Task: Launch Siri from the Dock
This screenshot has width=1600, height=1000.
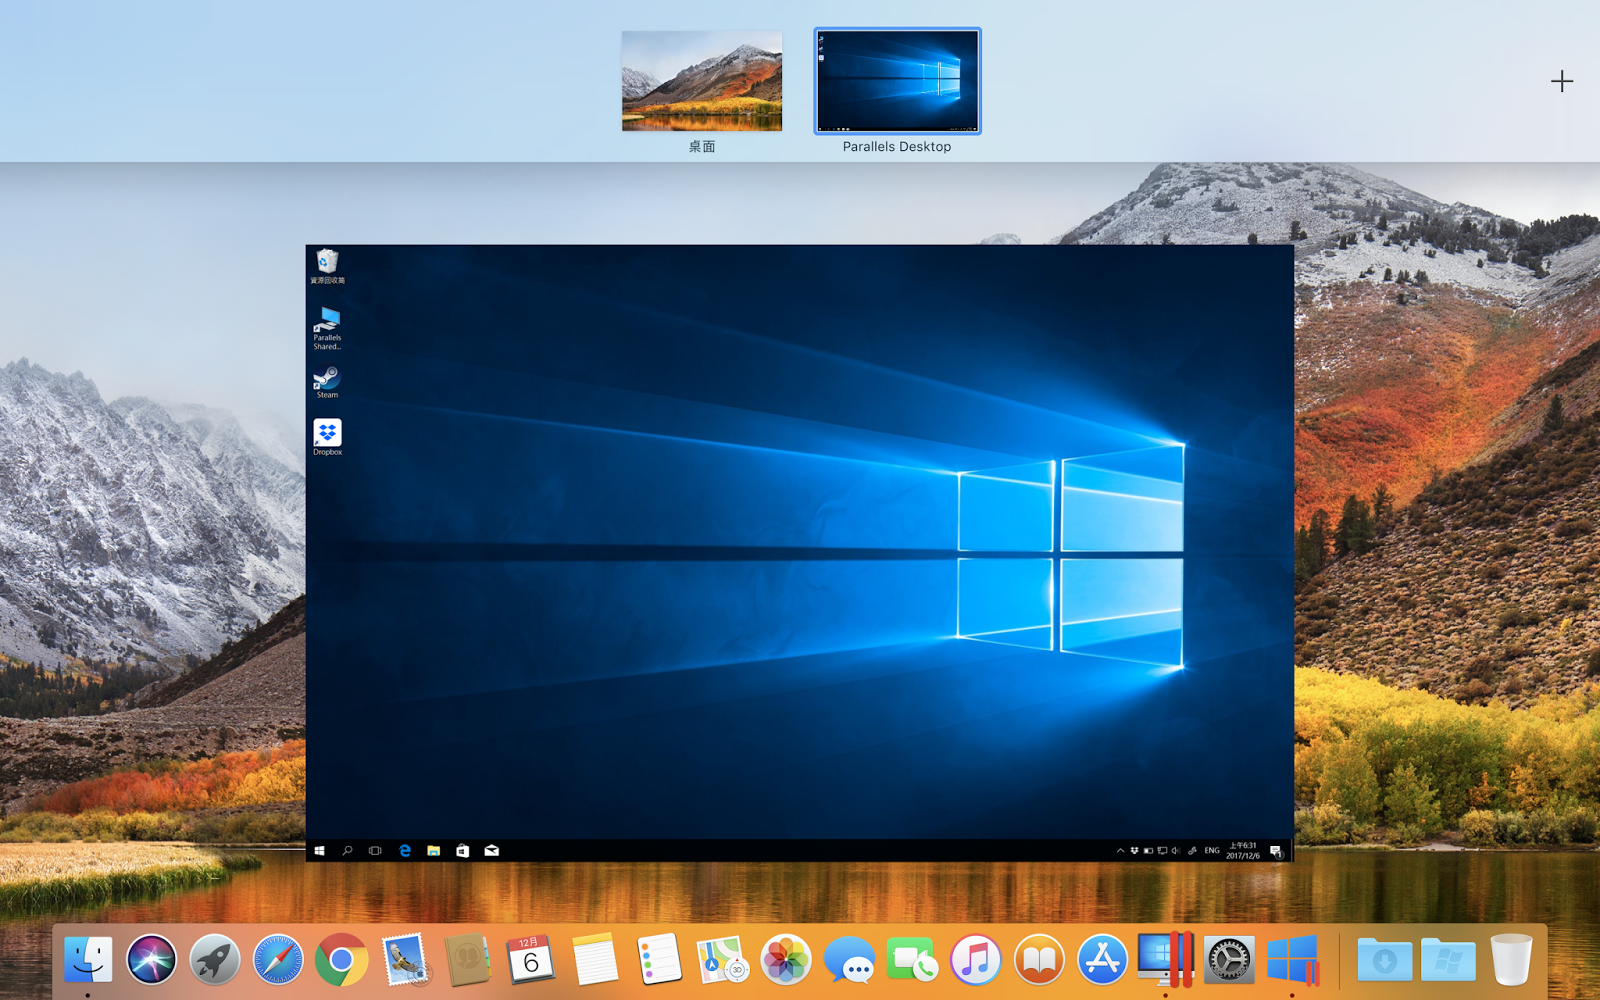Action: [x=151, y=961]
